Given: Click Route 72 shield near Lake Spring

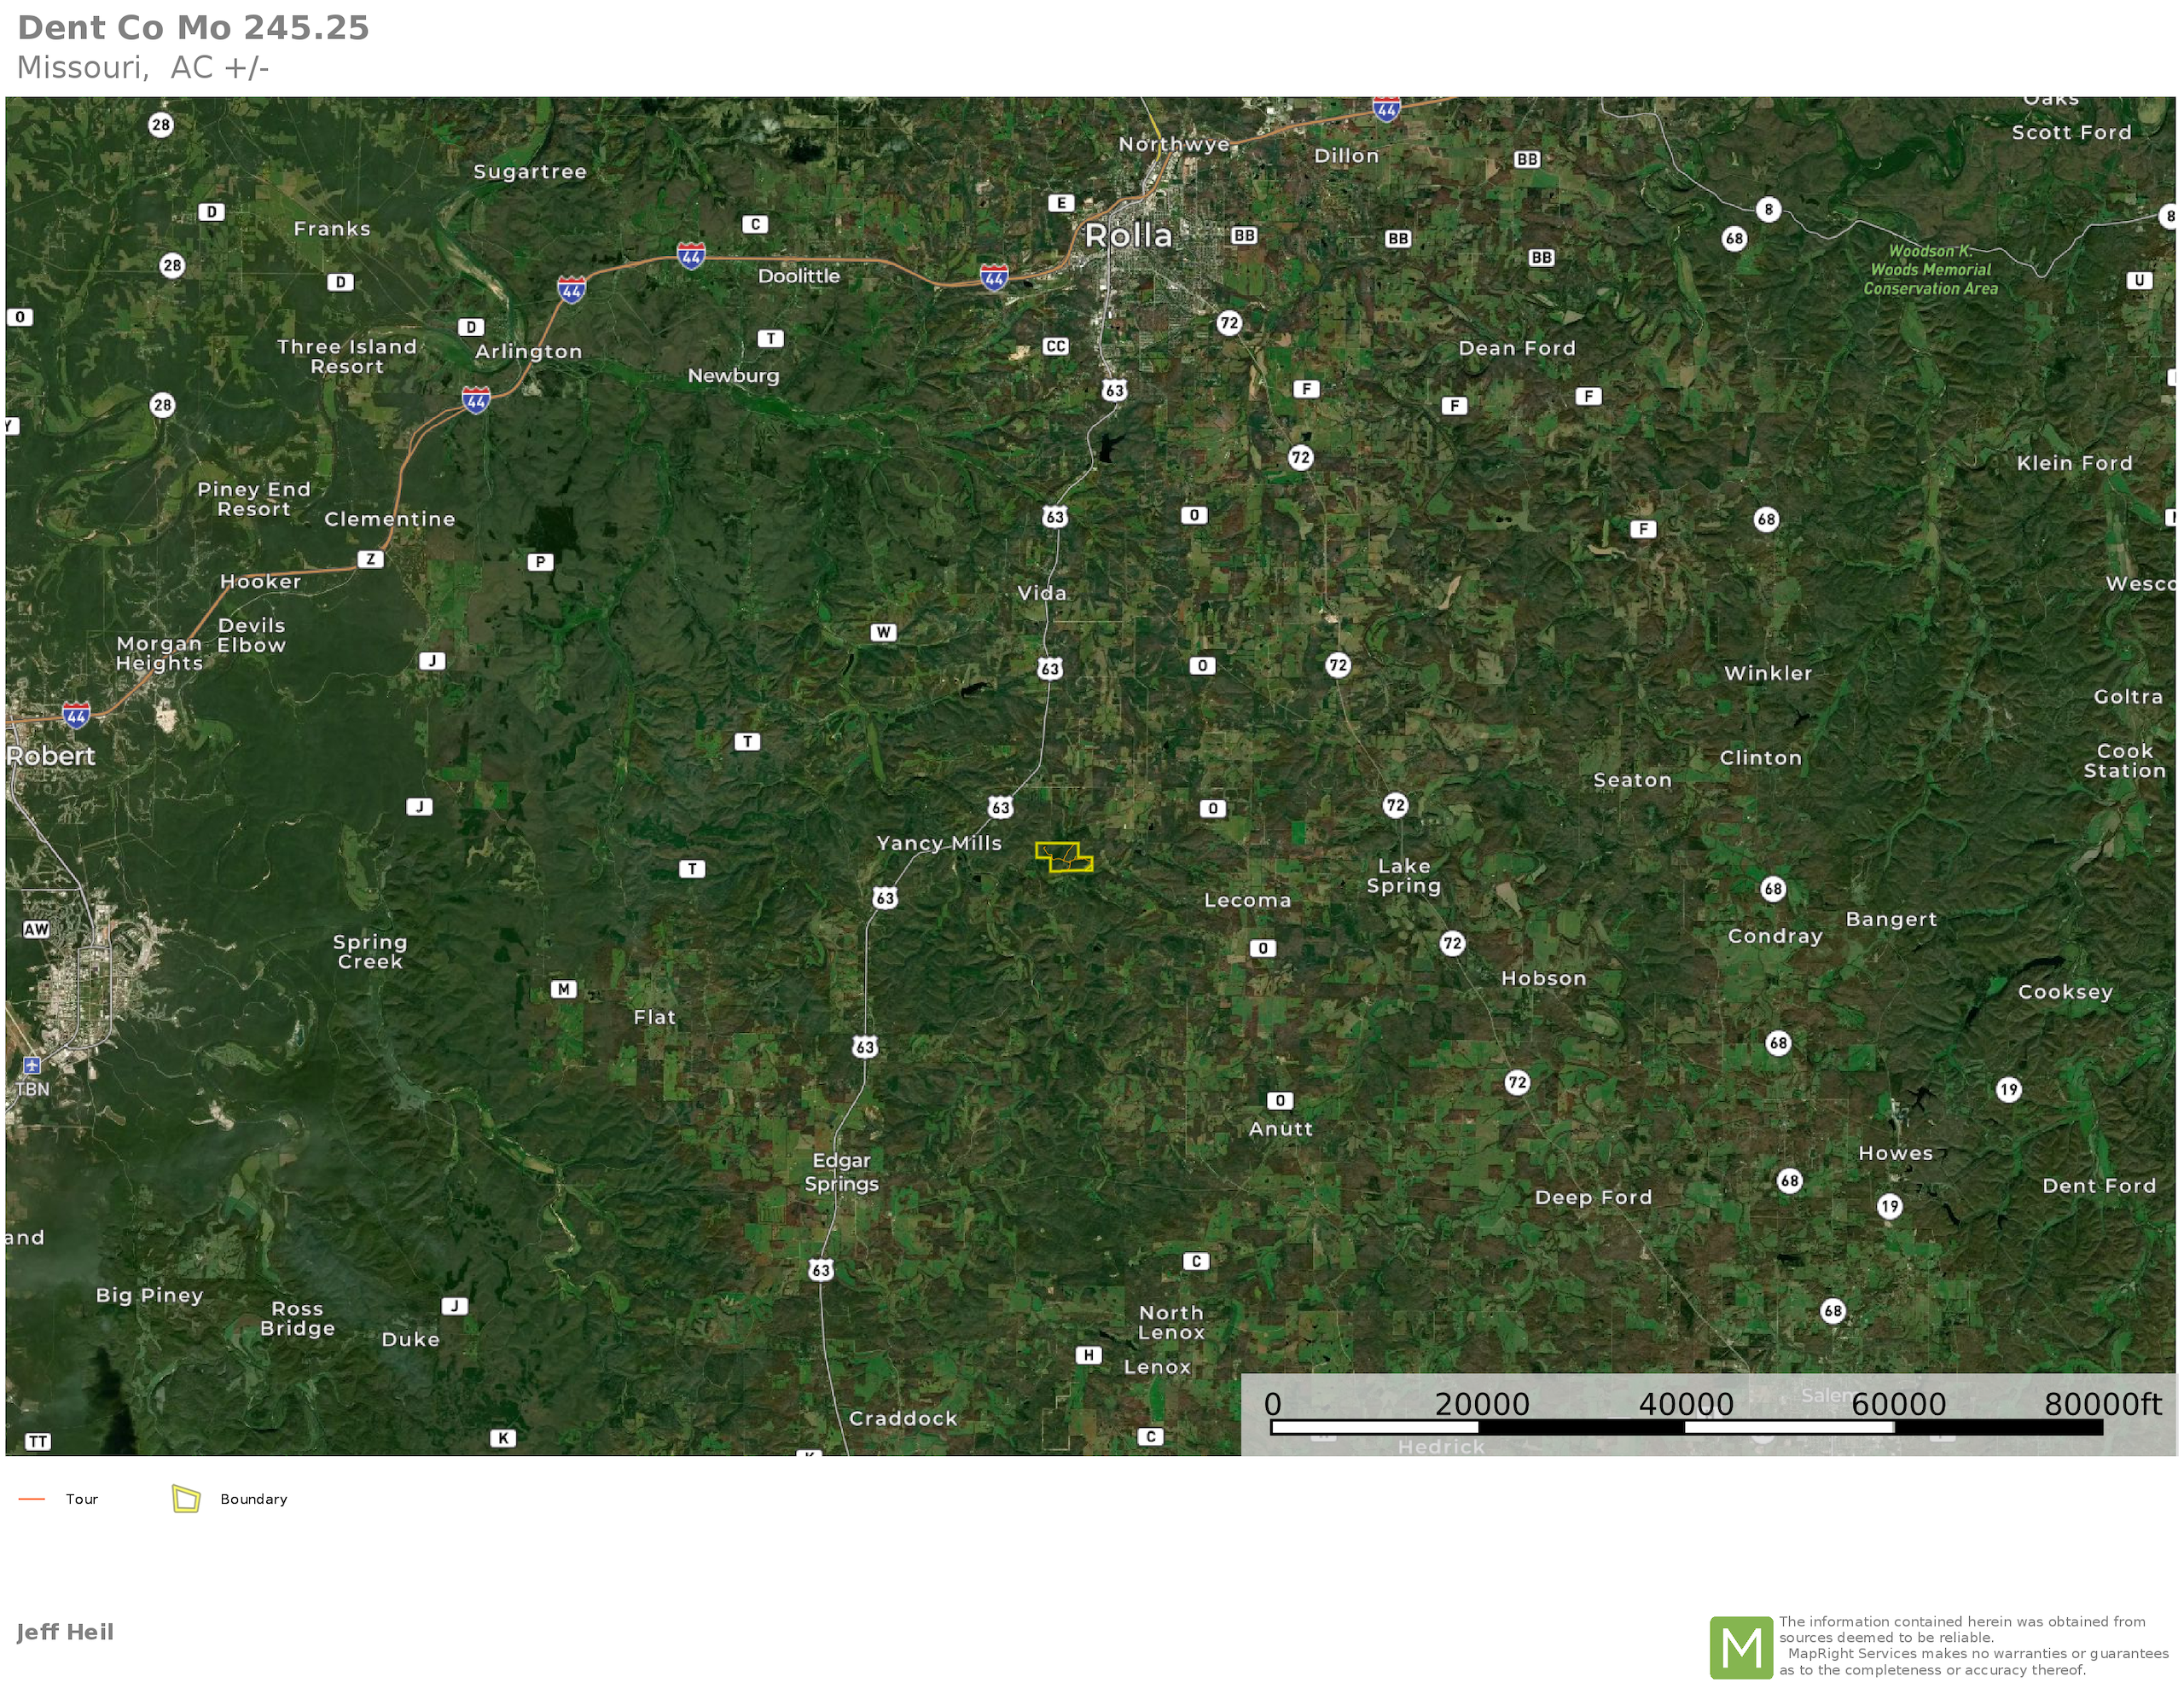Looking at the screenshot, I should pos(1395,805).
